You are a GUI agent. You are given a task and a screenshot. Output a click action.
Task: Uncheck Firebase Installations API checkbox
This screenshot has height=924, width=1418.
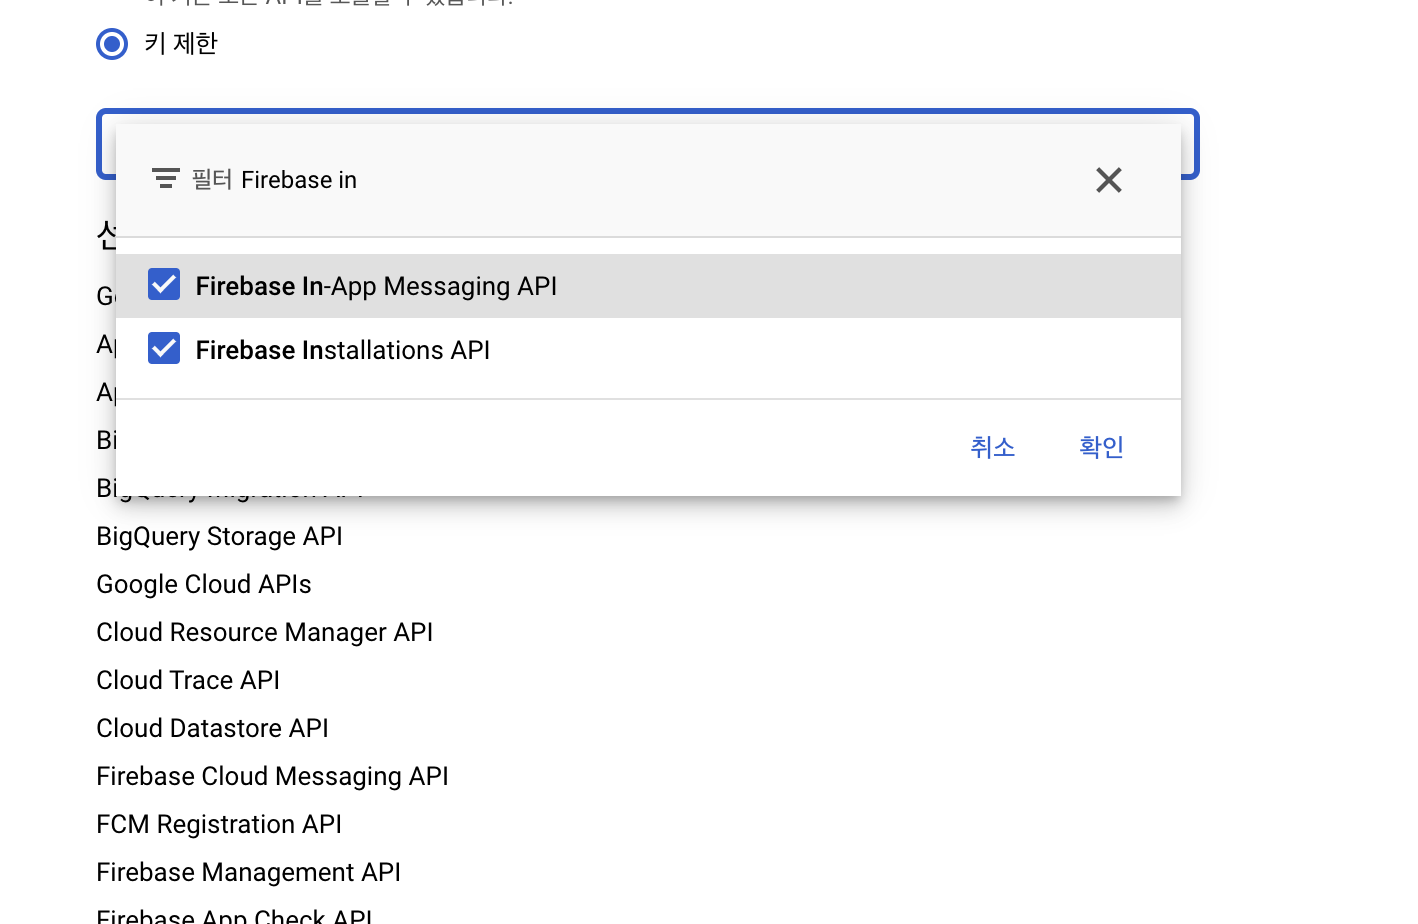(x=164, y=349)
